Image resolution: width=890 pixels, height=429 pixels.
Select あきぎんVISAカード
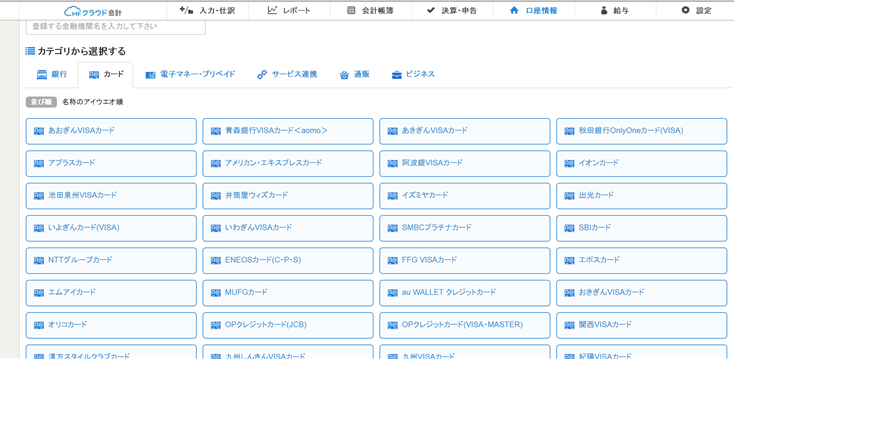click(x=465, y=131)
